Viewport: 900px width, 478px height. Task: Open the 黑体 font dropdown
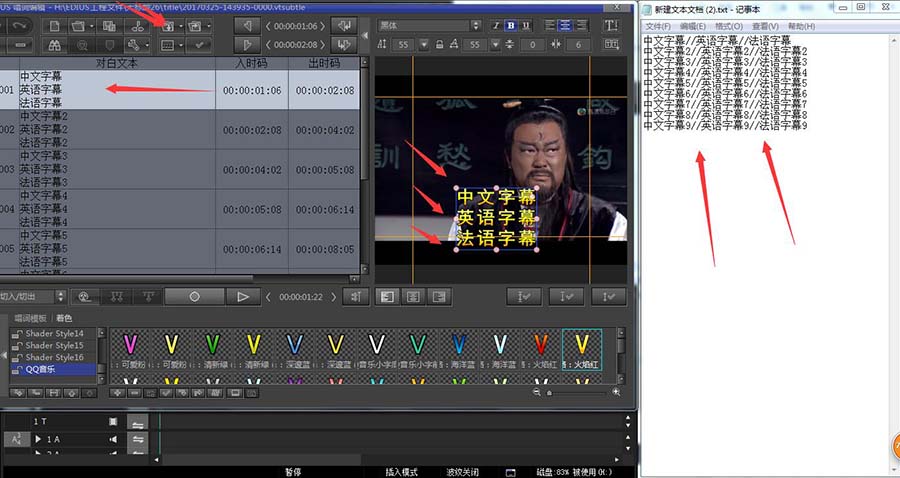pyautogui.click(x=475, y=25)
